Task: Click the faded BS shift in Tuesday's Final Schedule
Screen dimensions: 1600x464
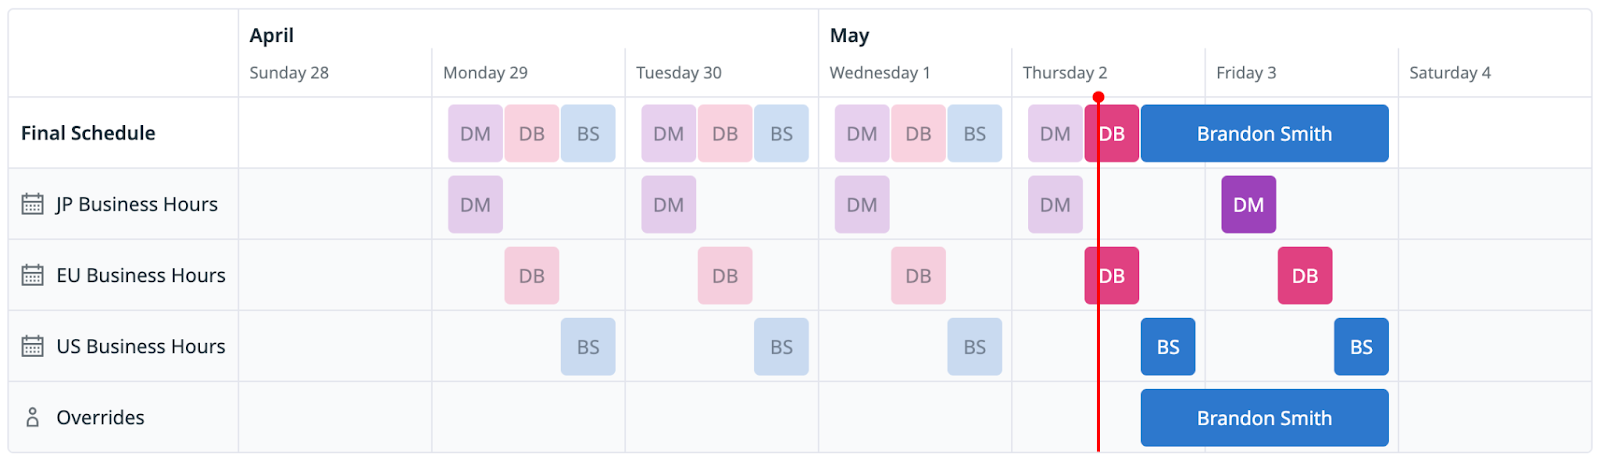Action: (x=781, y=133)
